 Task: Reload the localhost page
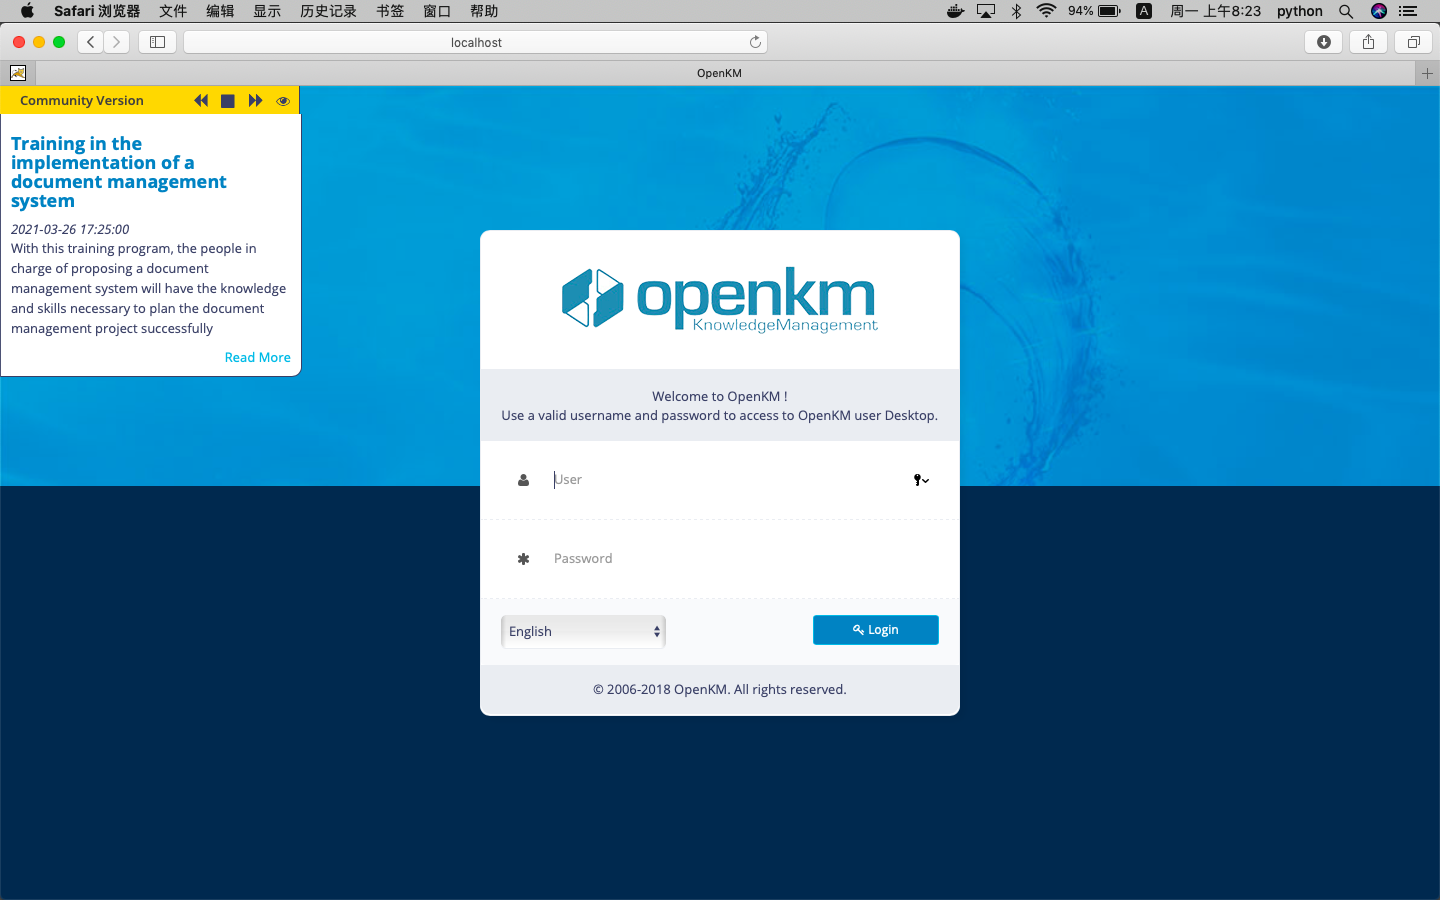[755, 42]
